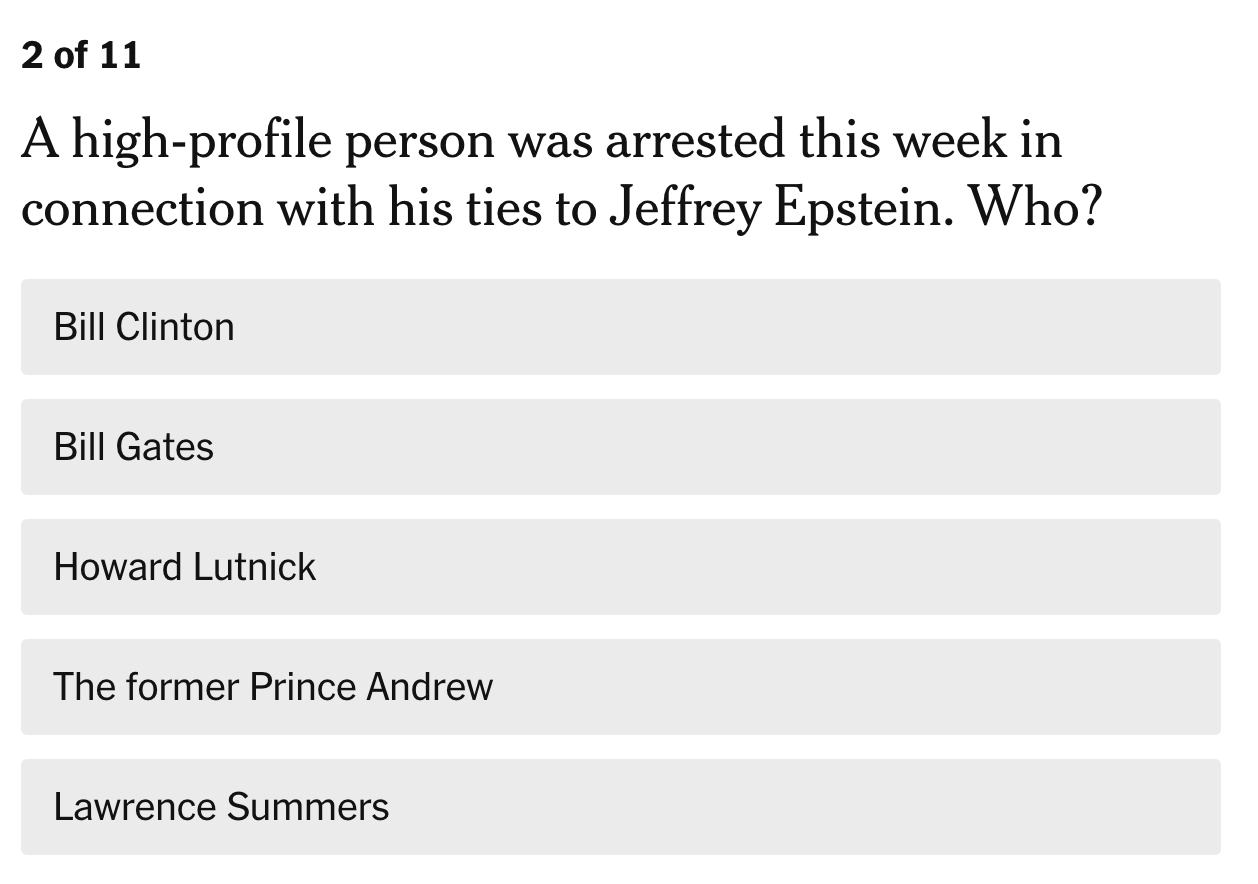Click the question counter above the heading
The height and width of the screenshot is (884, 1258).
pyautogui.click(x=81, y=55)
